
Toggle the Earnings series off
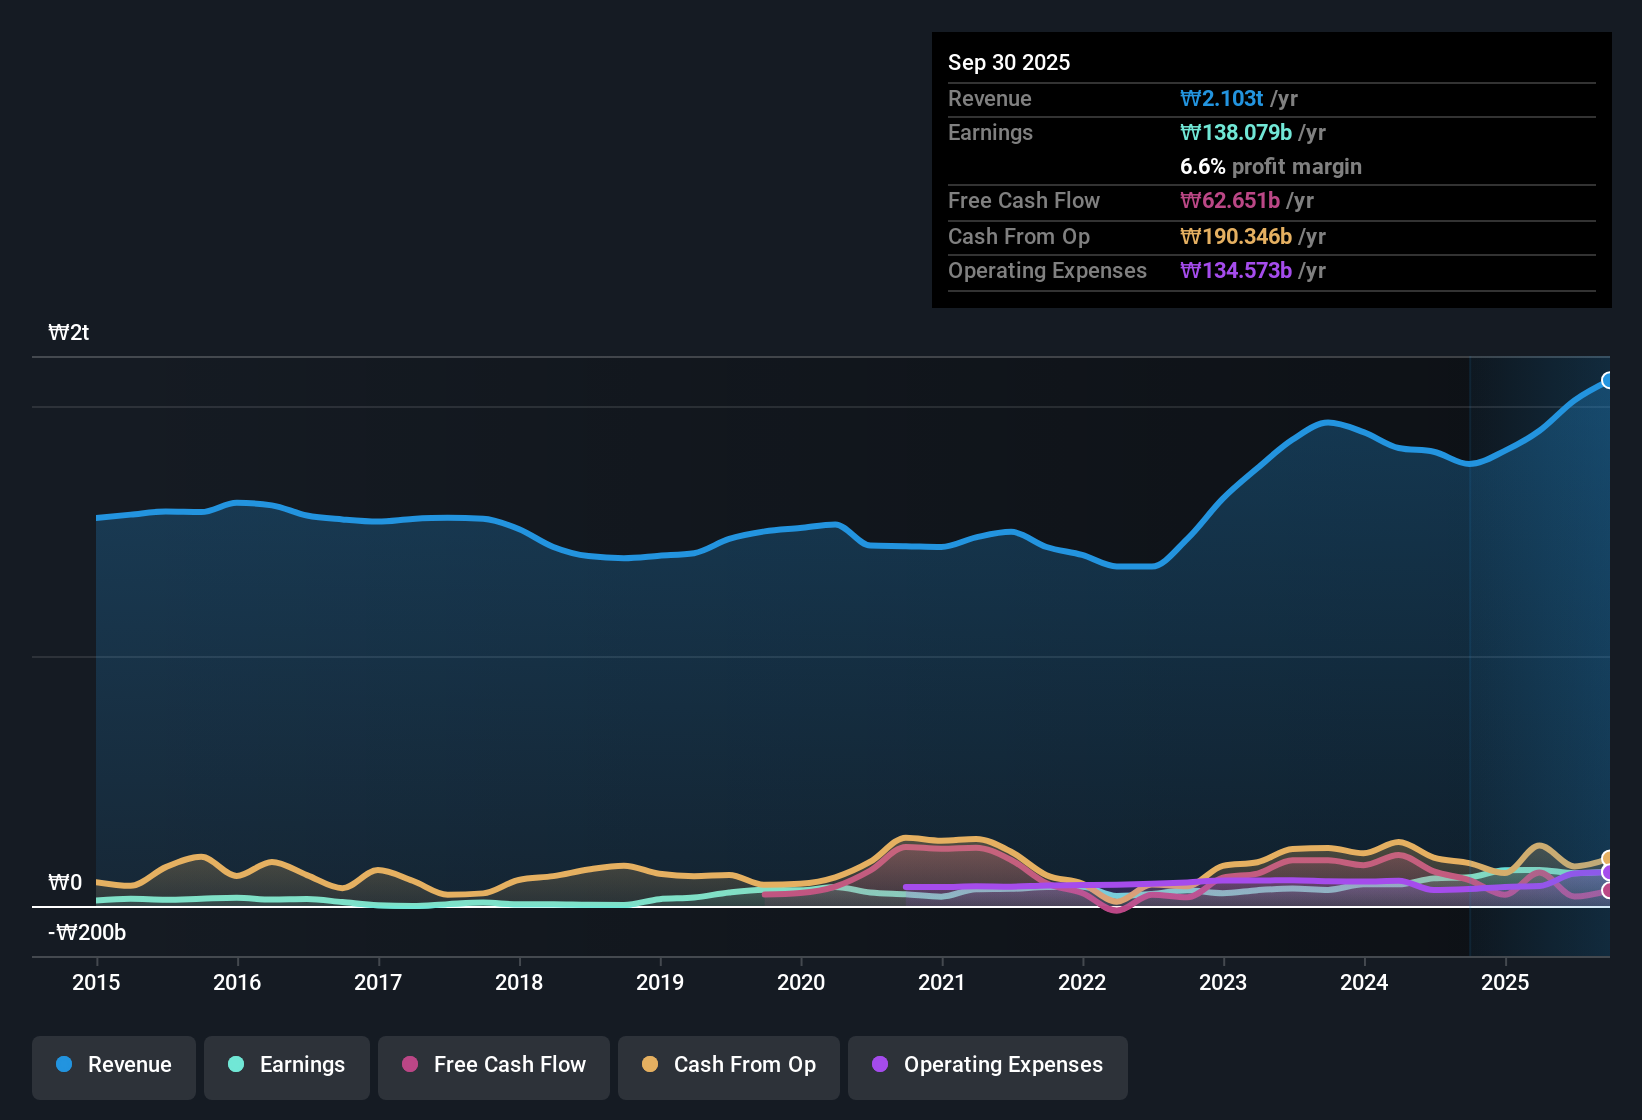pos(287,1065)
